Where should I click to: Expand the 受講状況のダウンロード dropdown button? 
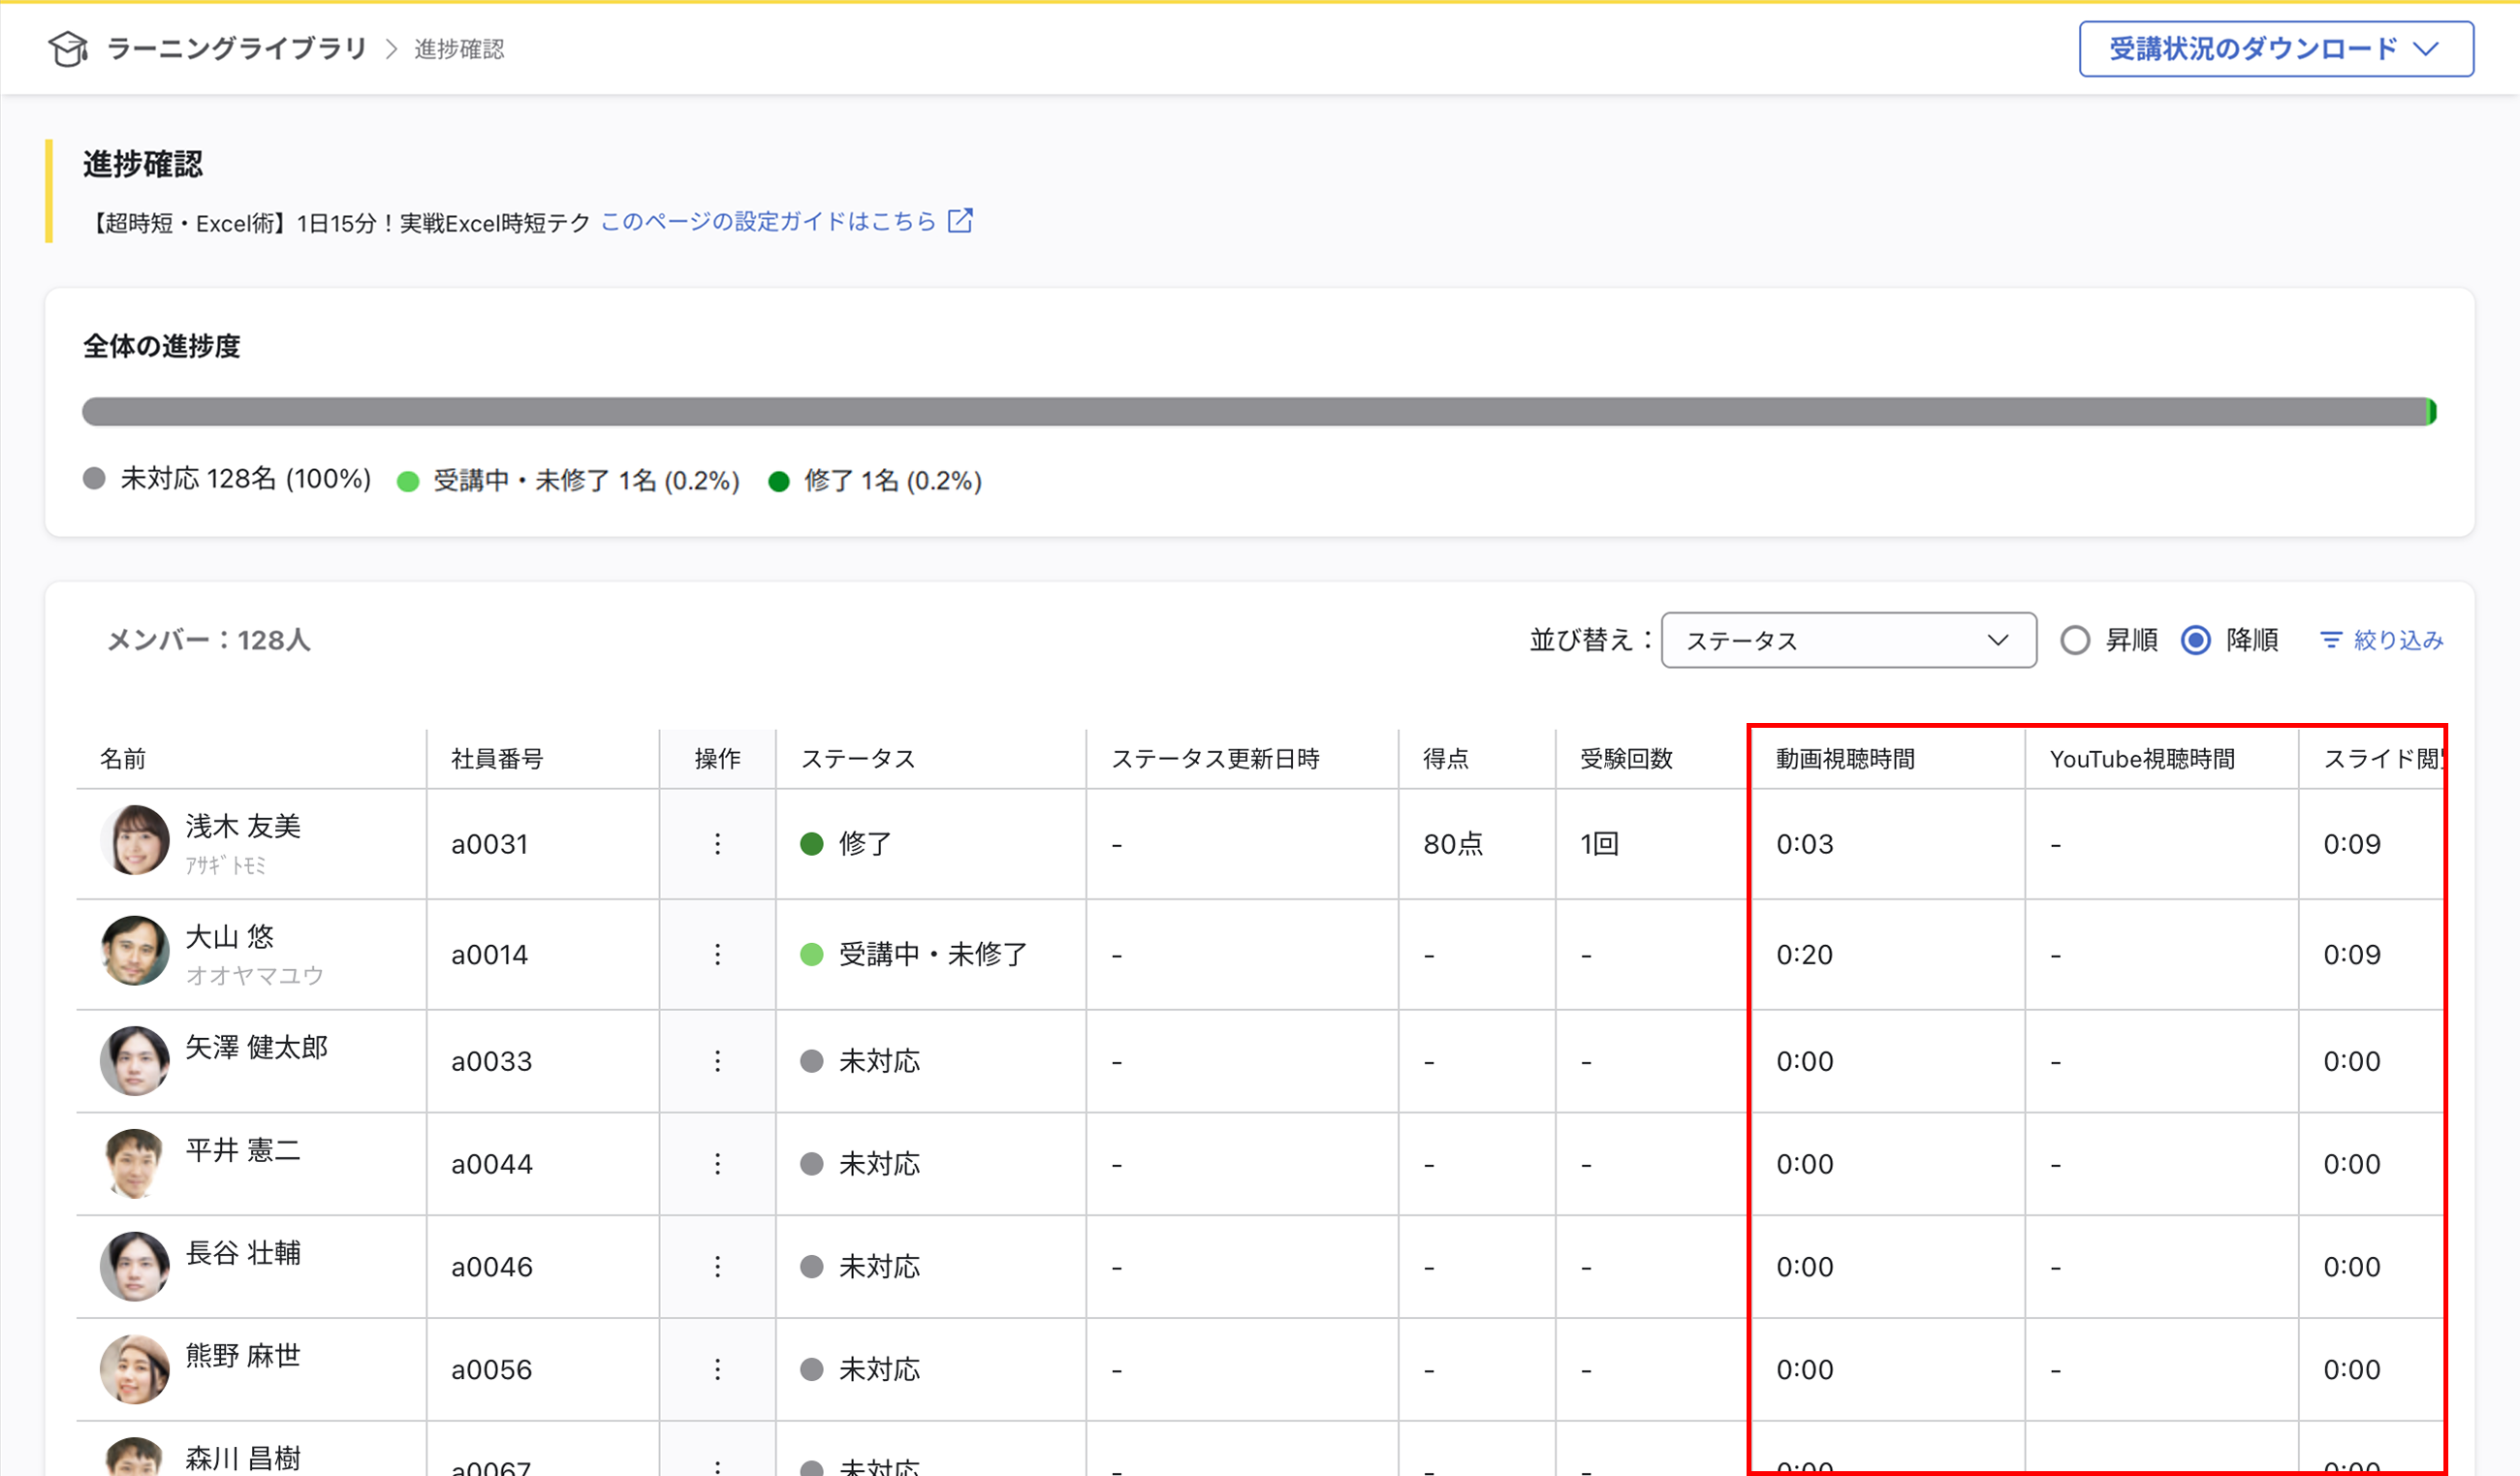[2274, 48]
